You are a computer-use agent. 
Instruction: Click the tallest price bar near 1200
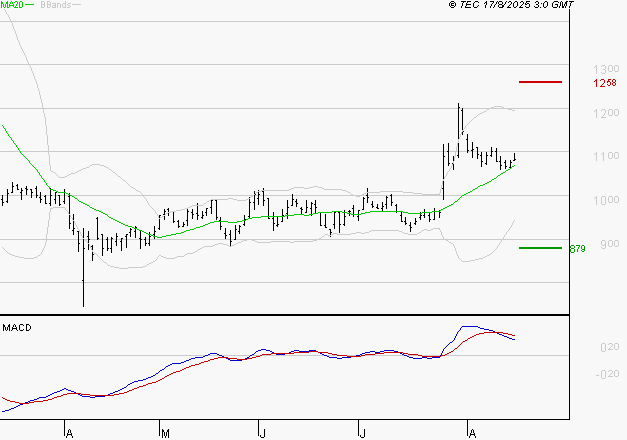click(x=459, y=120)
